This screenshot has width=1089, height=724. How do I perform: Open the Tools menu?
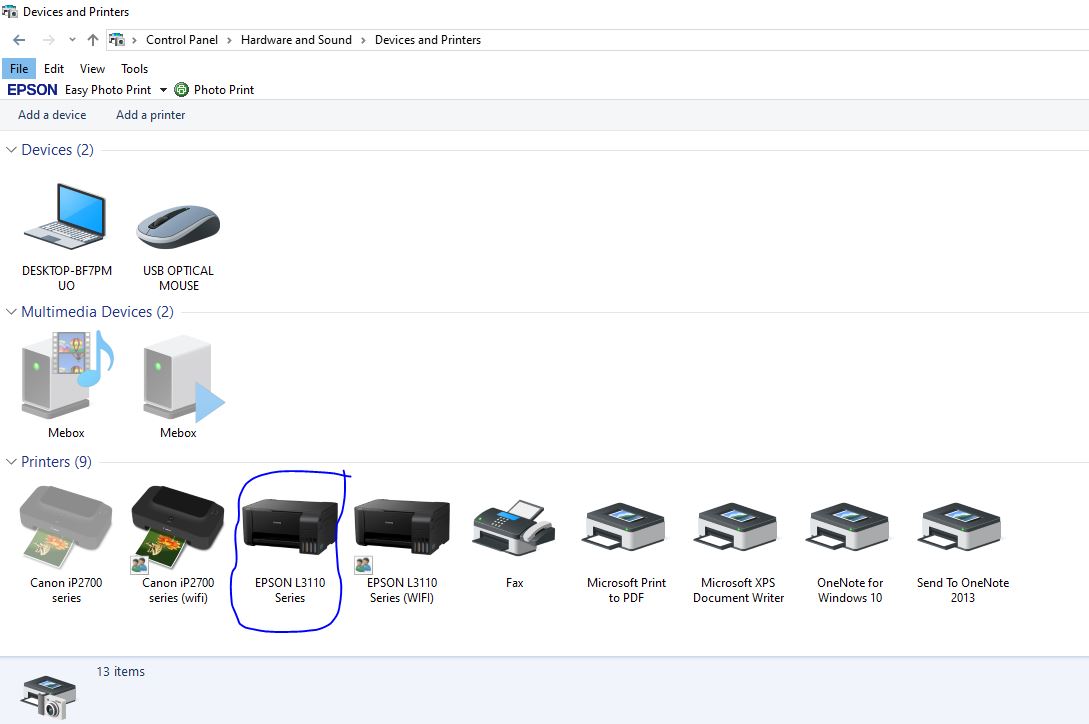135,69
